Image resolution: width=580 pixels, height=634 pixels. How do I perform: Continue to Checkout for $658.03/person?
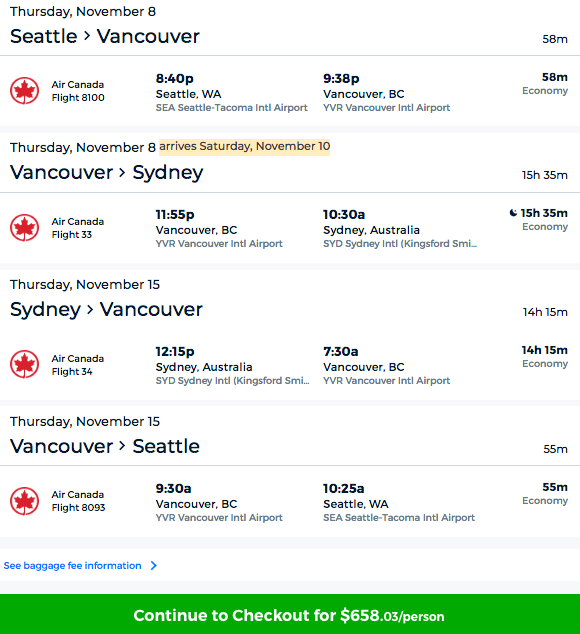(x=290, y=614)
